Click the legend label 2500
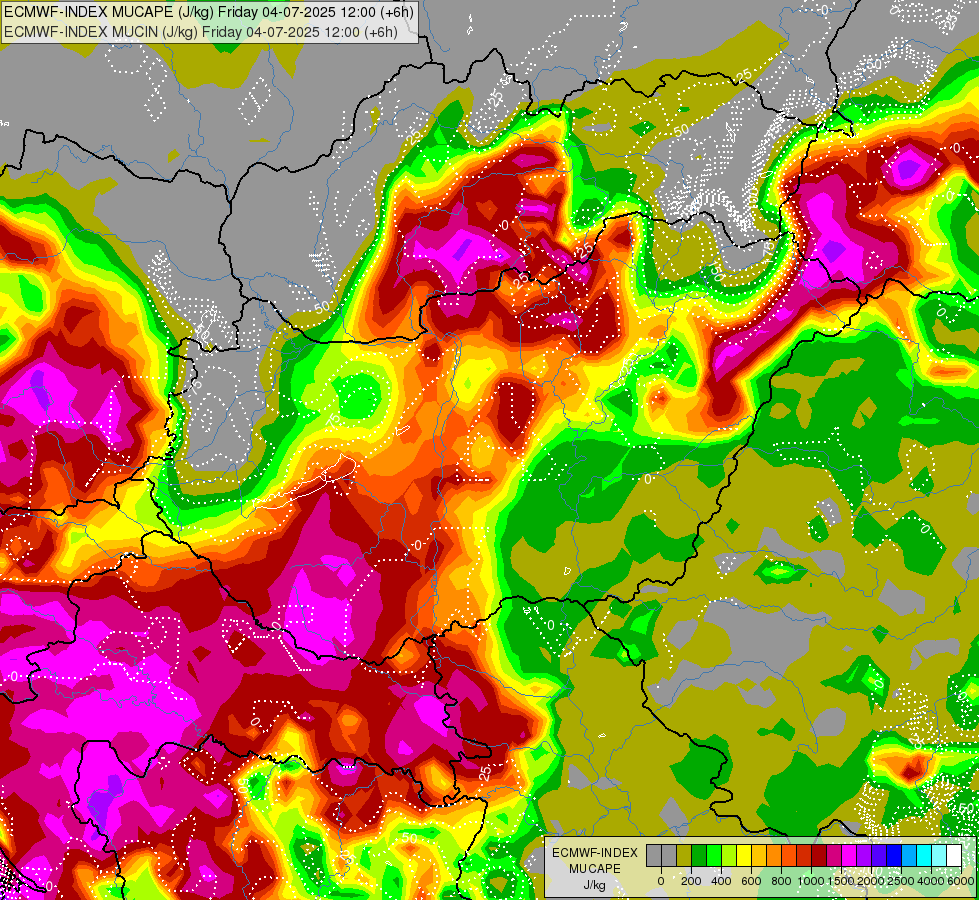This screenshot has width=979, height=900. coord(900,881)
